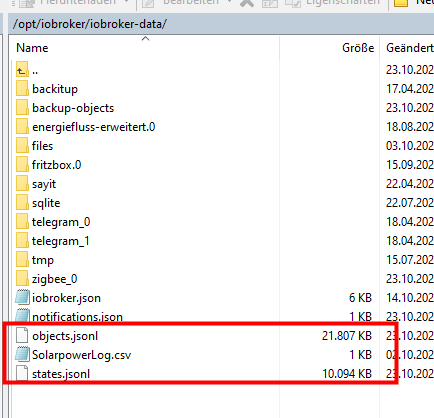Screen dimensions: 434x418
Task: Select the files folder name
Action: point(42,146)
